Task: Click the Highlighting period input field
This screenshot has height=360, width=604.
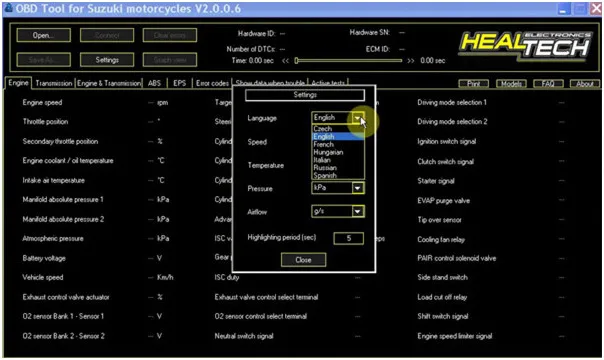Action: 349,238
